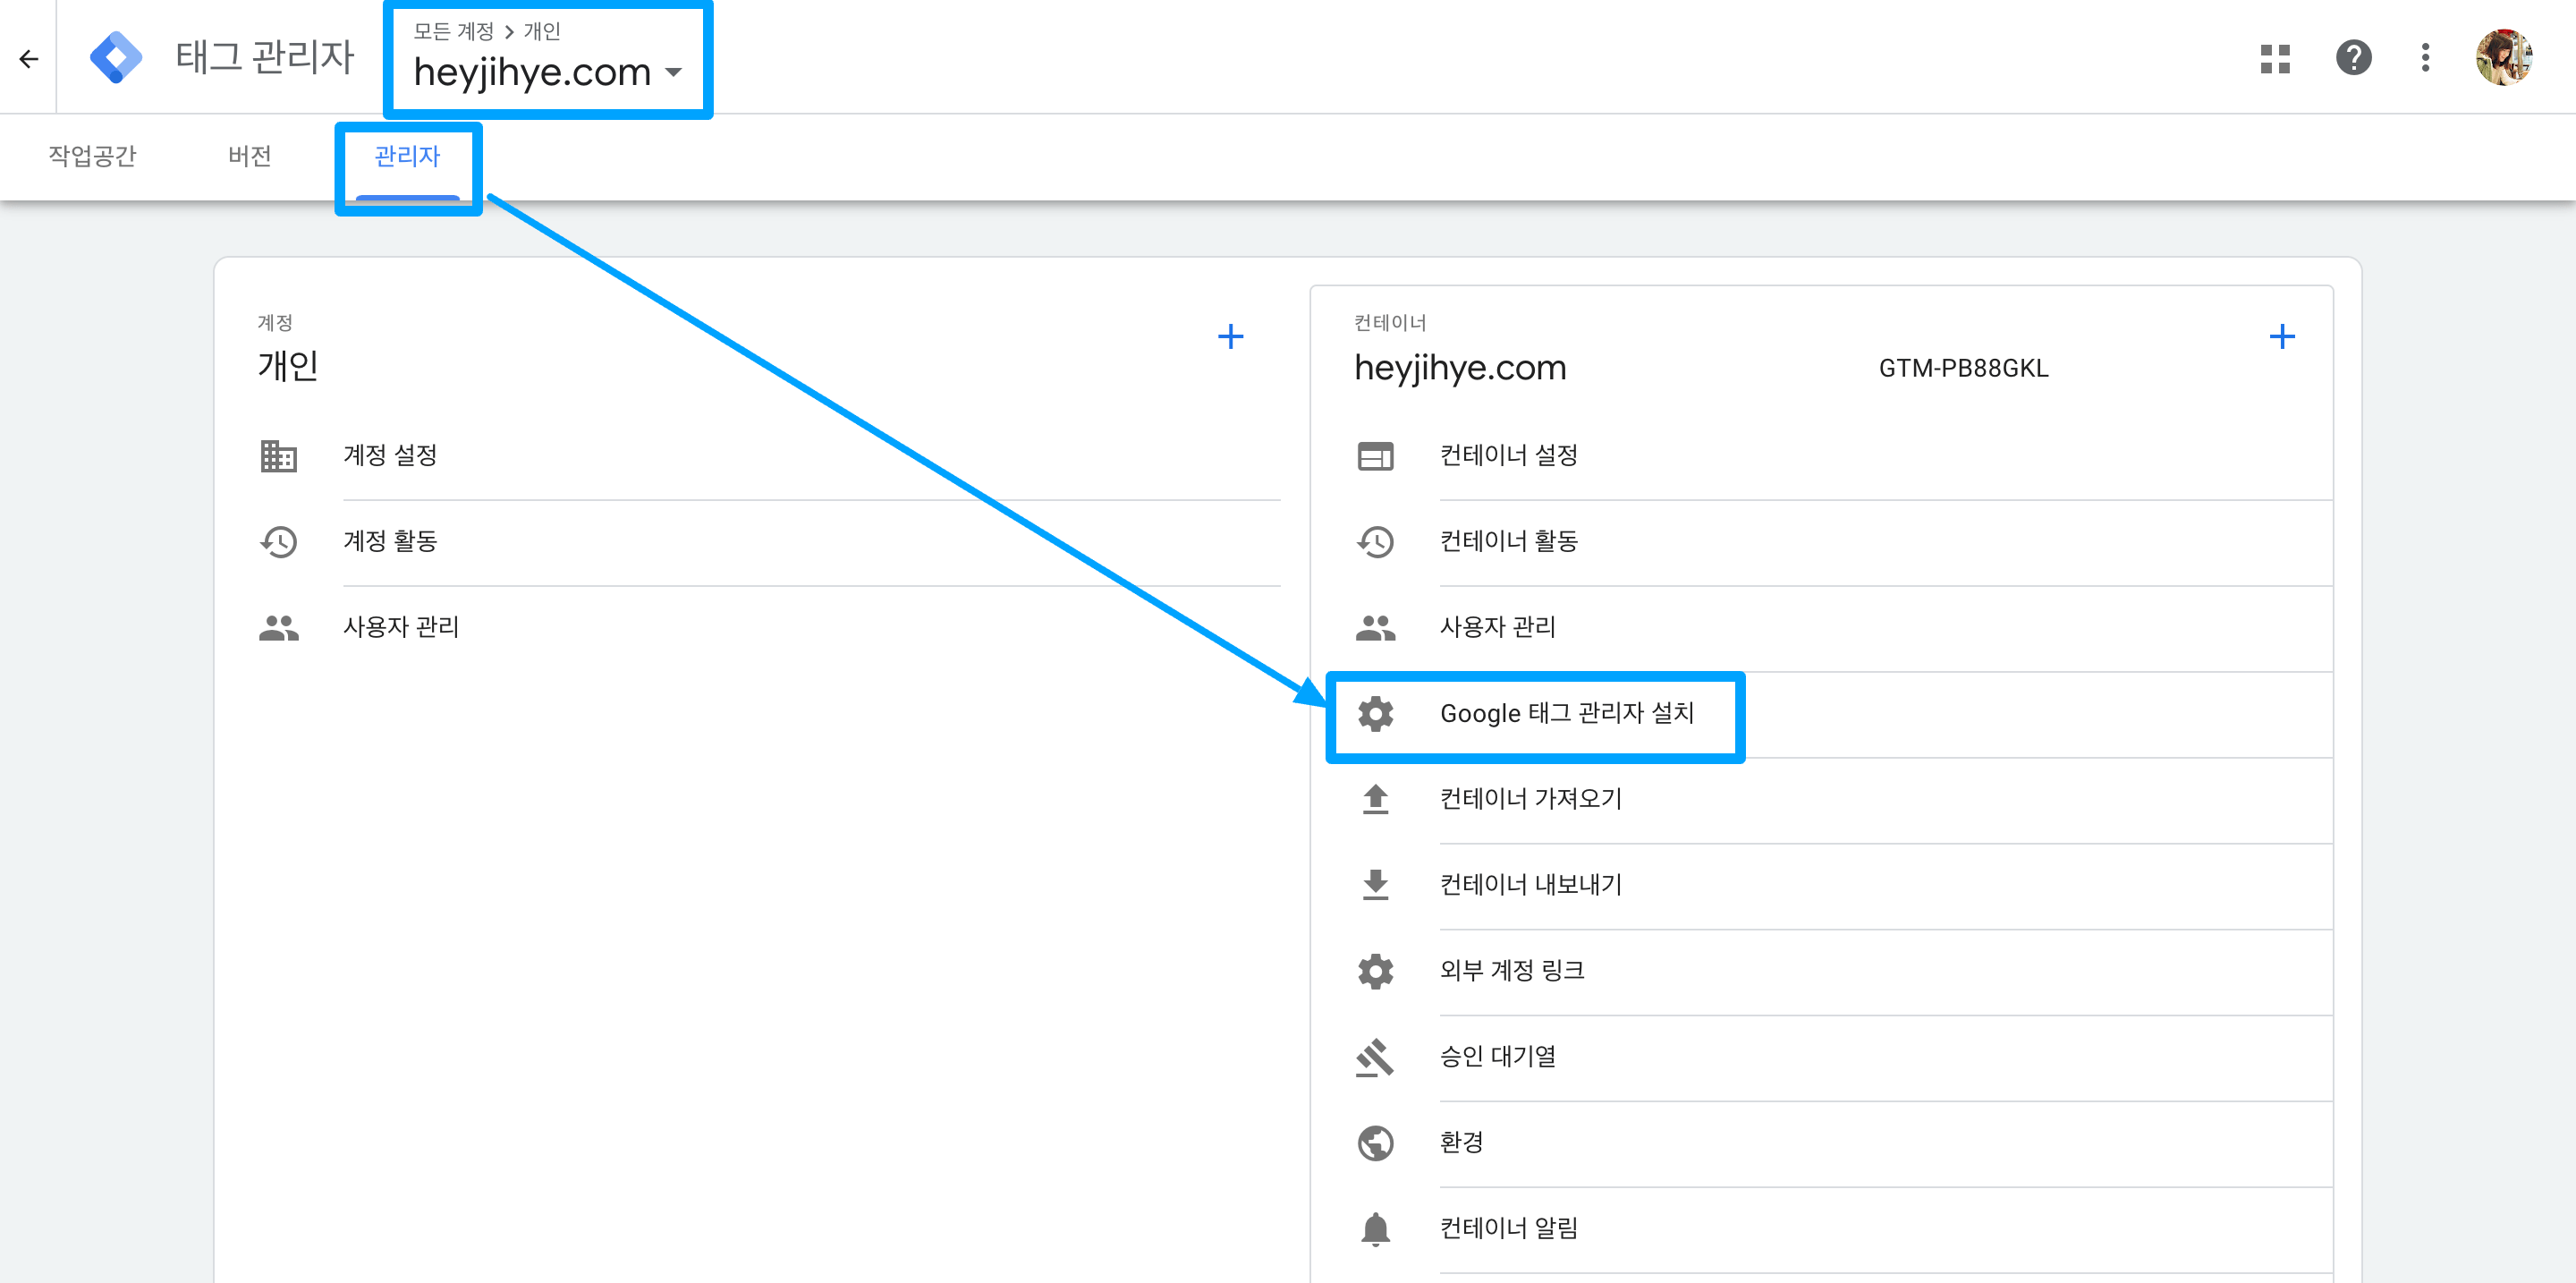The image size is (2576, 1283).
Task: Add a new account with plus icon
Action: [x=1230, y=337]
